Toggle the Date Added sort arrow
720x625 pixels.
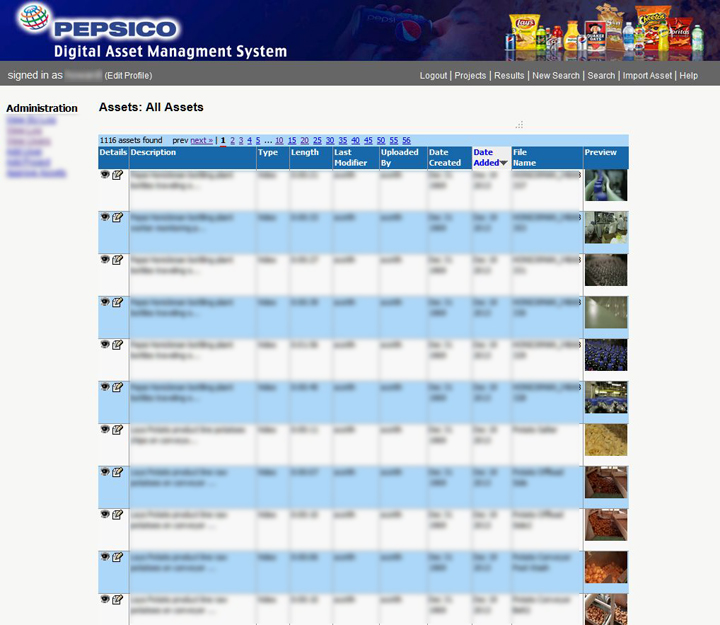tap(504, 163)
